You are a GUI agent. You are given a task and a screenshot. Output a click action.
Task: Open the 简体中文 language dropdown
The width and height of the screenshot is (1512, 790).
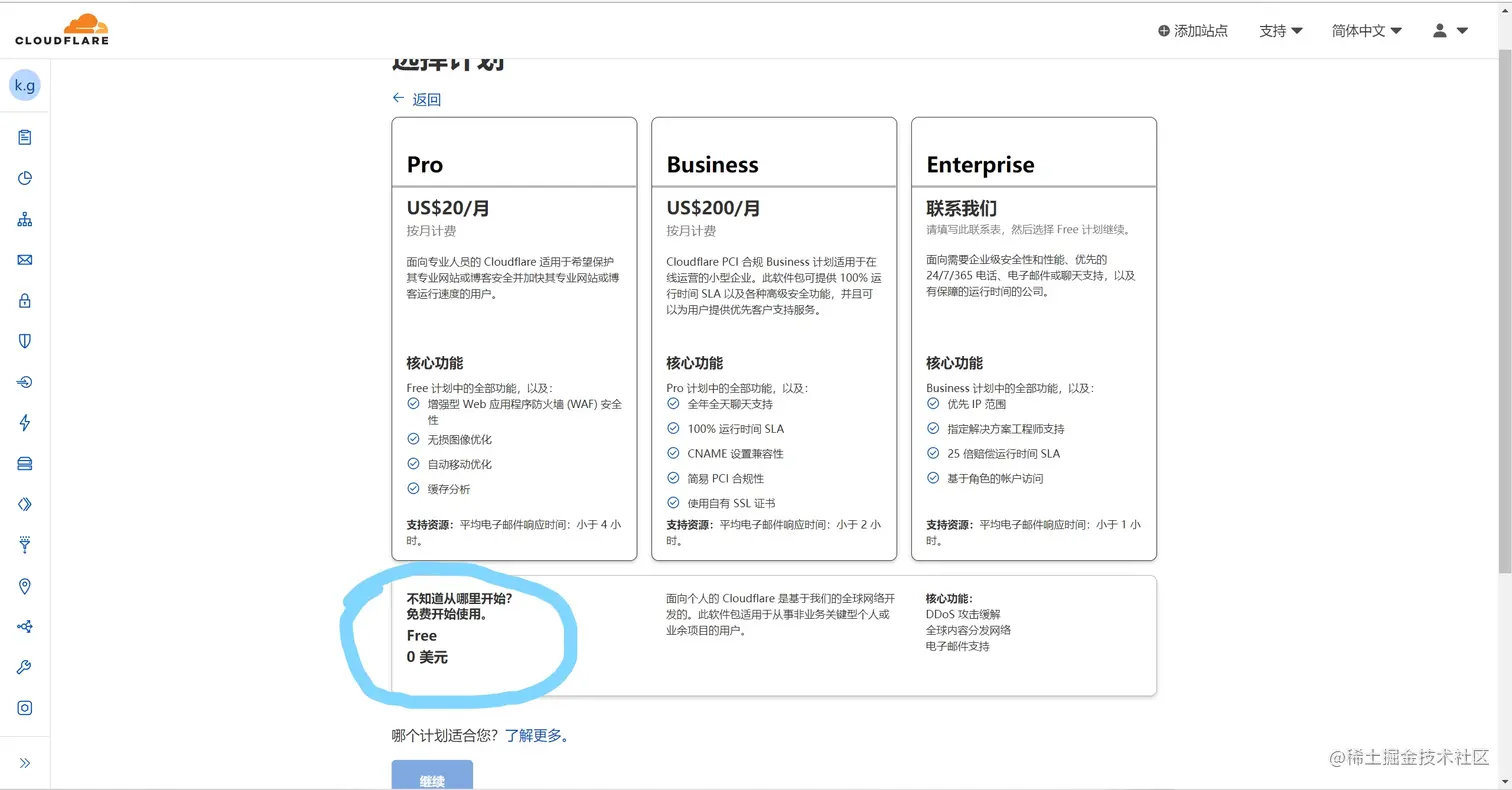1367,31
